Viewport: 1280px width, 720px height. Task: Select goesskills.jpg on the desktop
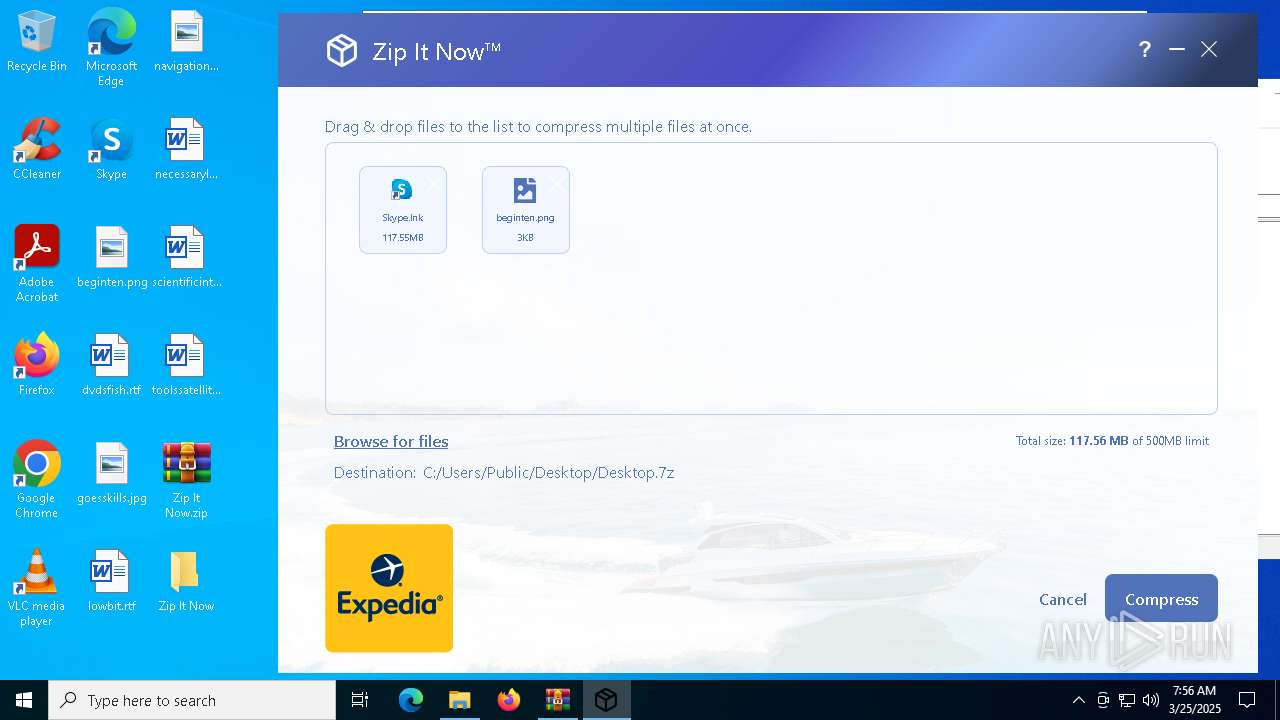tap(112, 474)
